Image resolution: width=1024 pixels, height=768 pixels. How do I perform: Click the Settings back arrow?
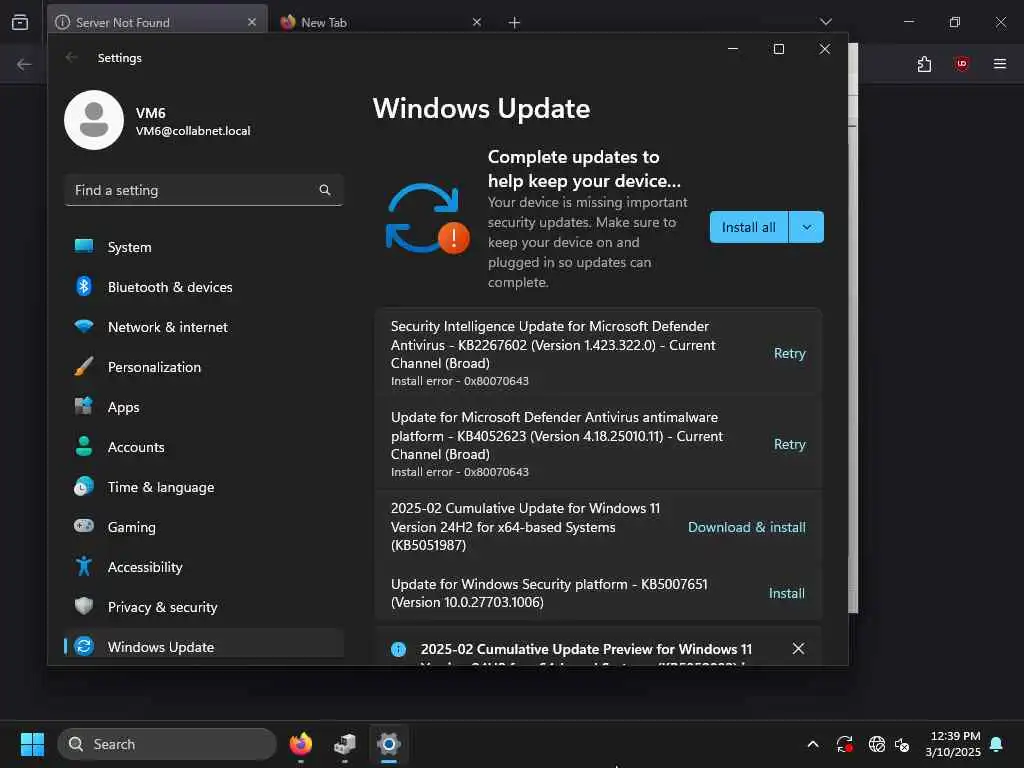click(x=72, y=57)
